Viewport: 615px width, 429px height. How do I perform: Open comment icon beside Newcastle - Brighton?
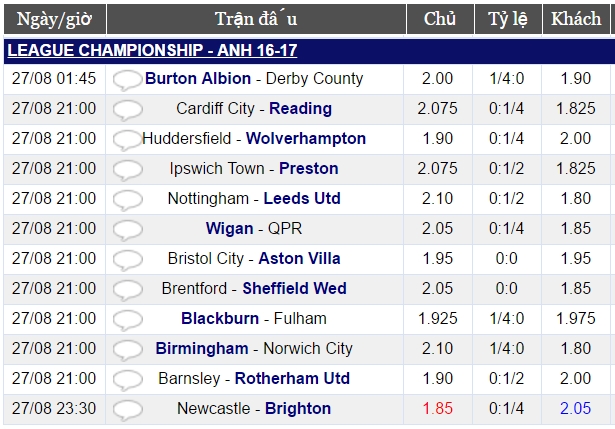click(x=127, y=410)
